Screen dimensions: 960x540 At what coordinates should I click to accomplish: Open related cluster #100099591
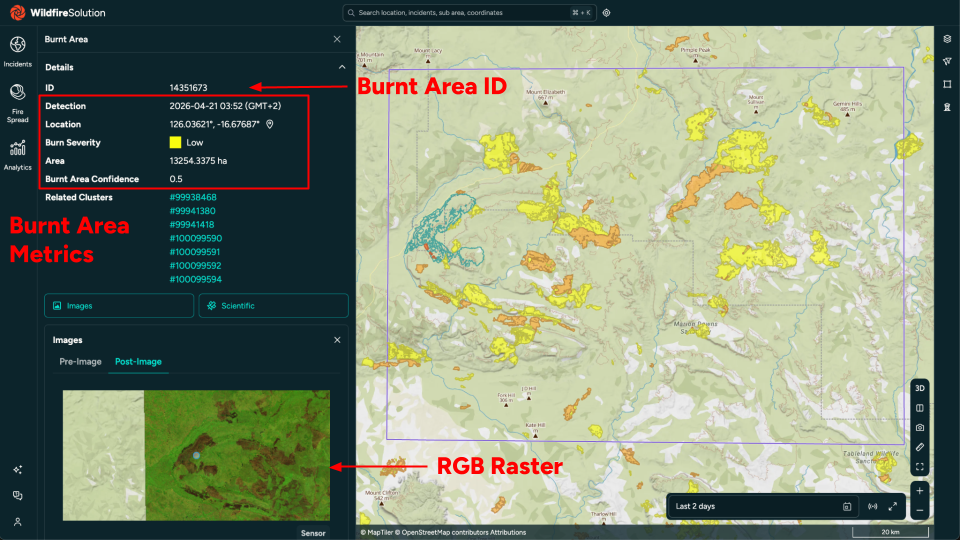[194, 252]
